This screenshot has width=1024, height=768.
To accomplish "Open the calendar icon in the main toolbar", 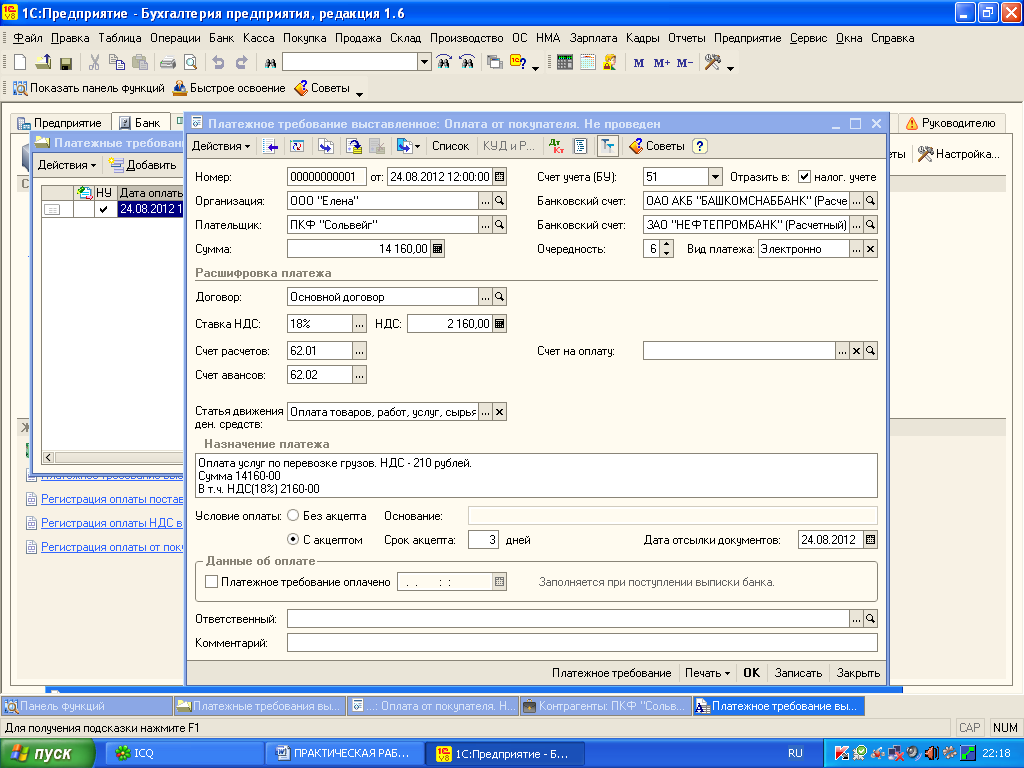I will tap(588, 63).
